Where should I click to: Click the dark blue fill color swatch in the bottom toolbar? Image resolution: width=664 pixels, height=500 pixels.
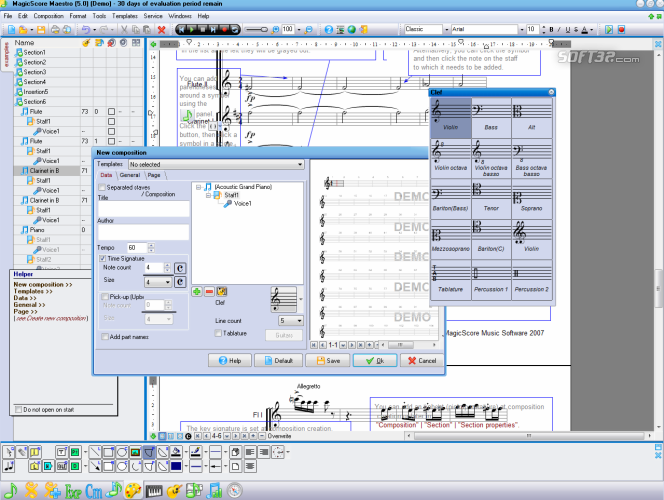tap(176, 466)
